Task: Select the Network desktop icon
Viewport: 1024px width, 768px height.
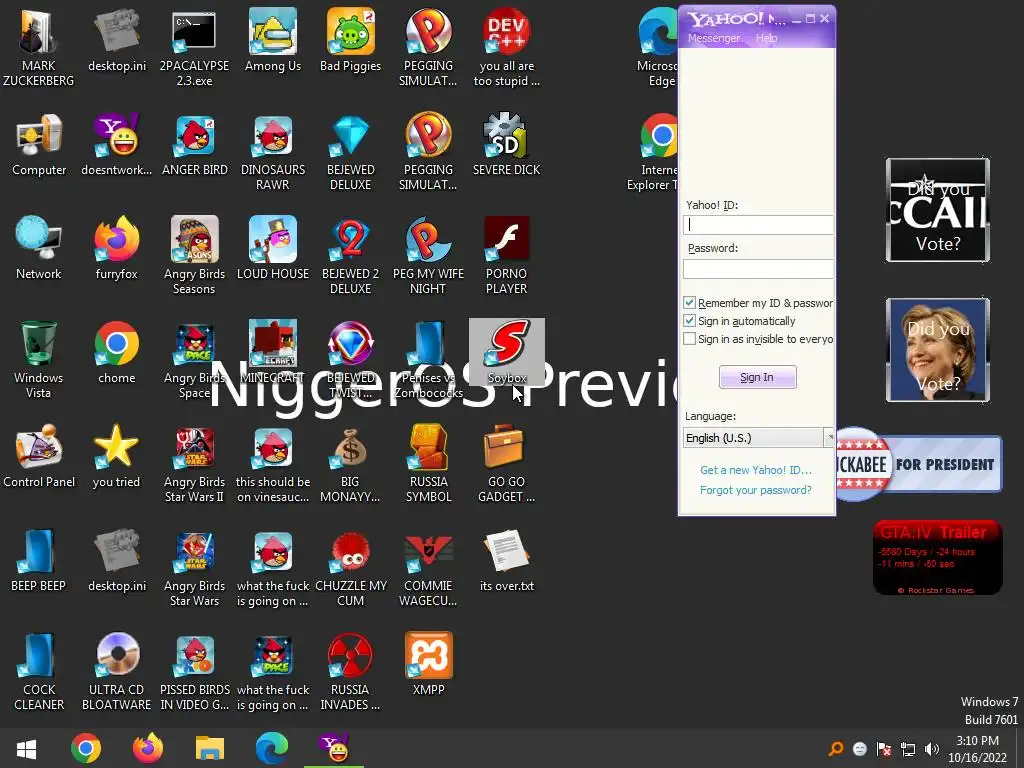Action: click(39, 248)
